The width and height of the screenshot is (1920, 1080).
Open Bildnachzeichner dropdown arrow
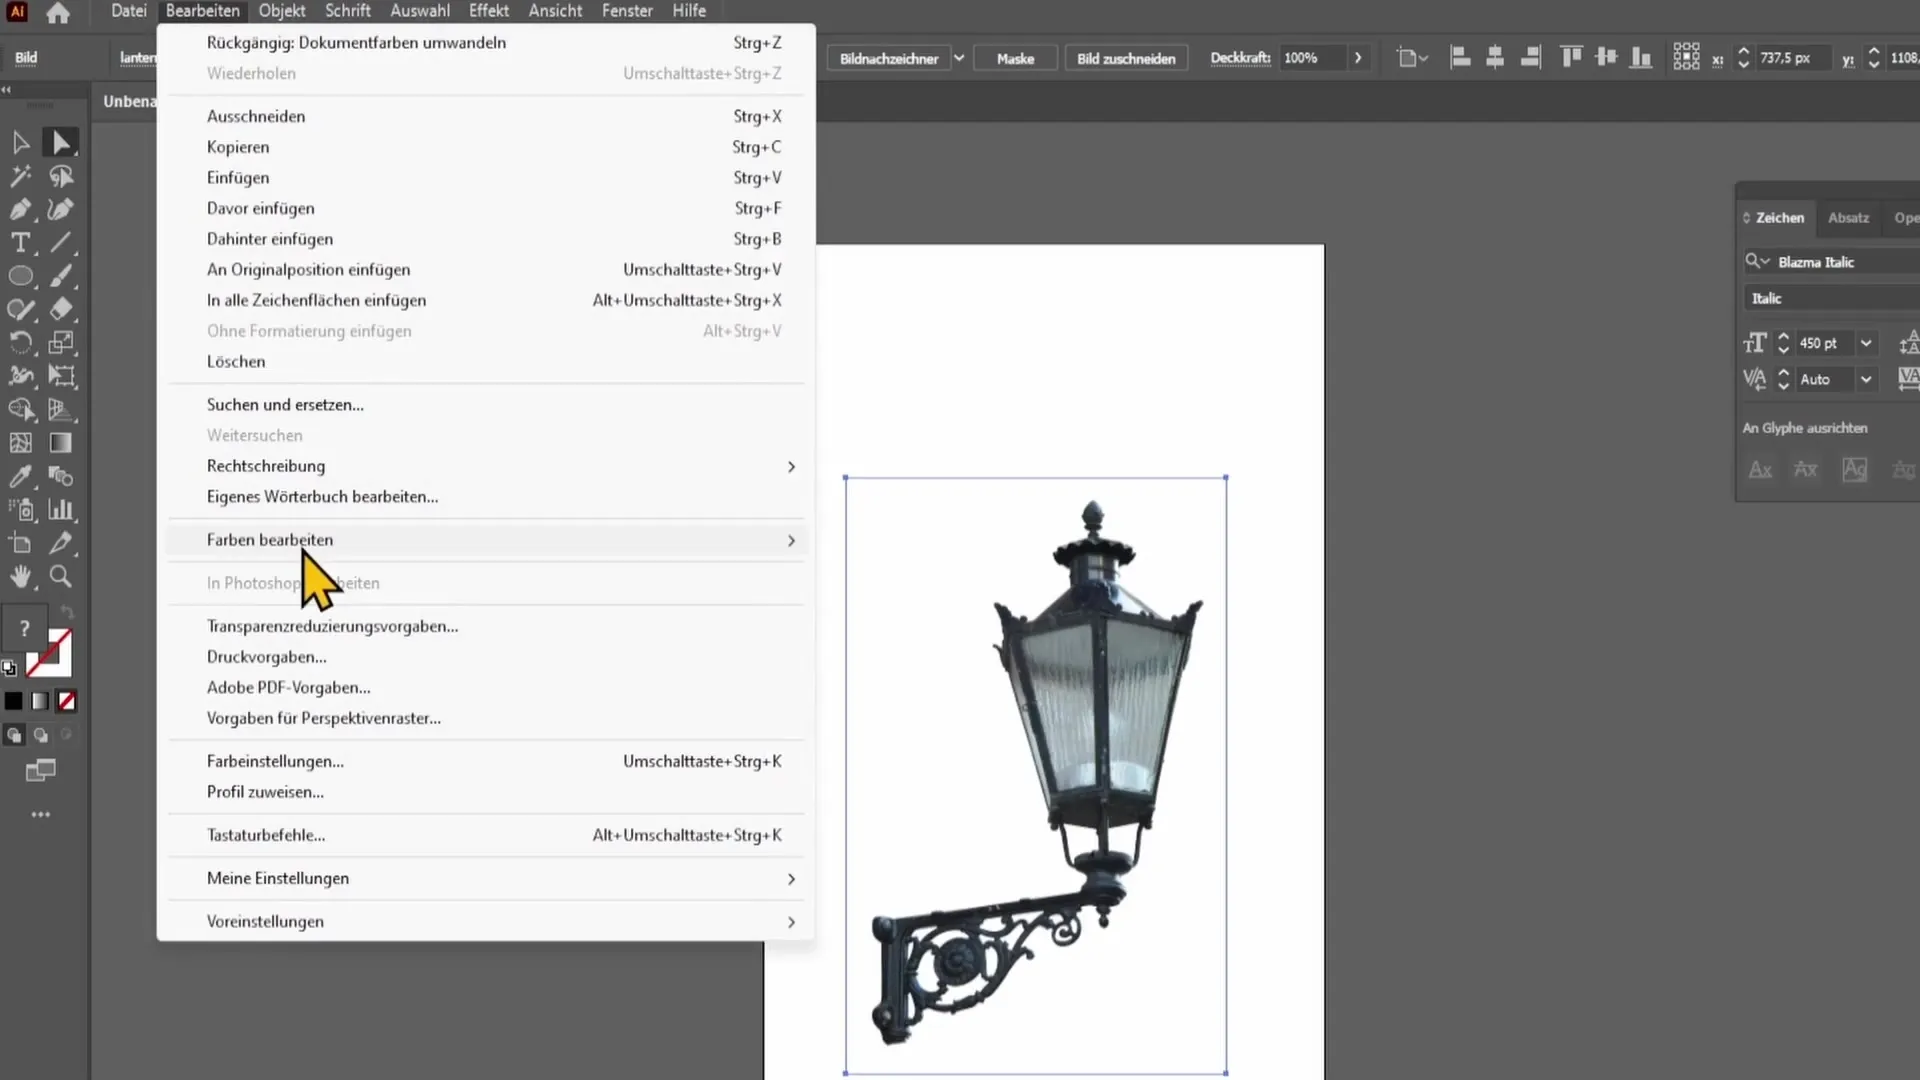(x=958, y=58)
